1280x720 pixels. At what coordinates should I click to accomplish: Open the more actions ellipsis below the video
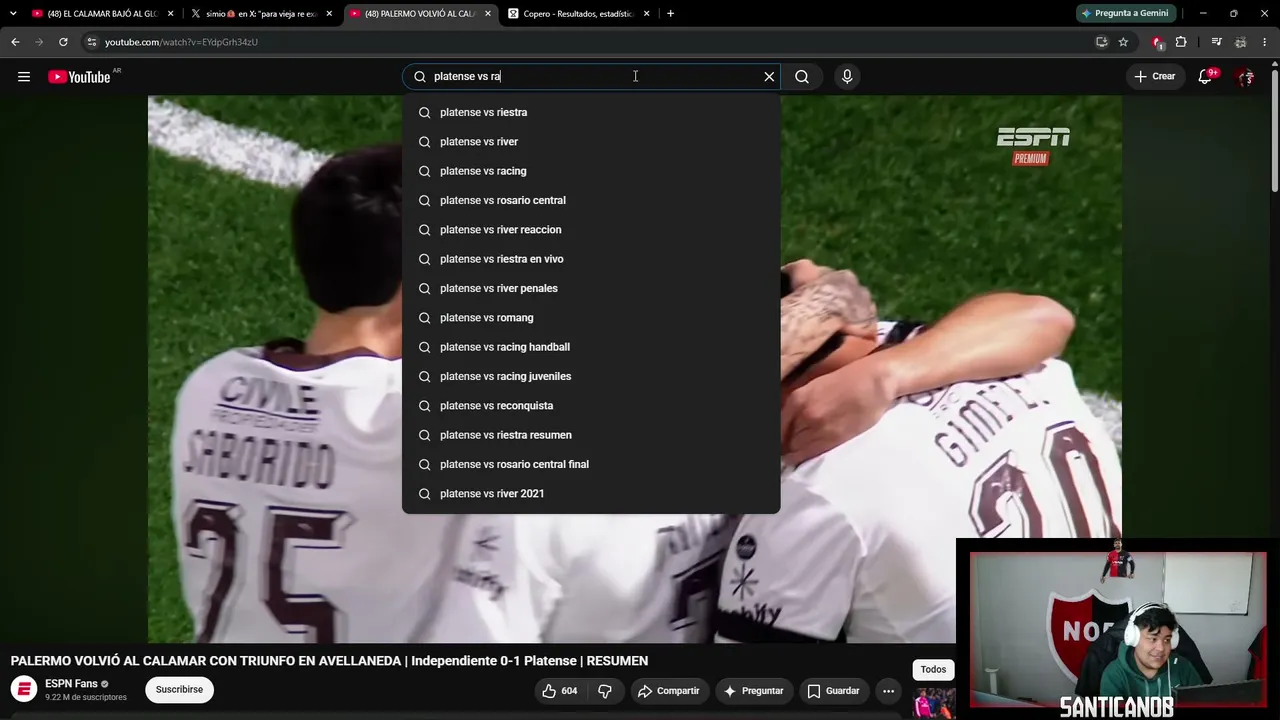click(x=888, y=690)
